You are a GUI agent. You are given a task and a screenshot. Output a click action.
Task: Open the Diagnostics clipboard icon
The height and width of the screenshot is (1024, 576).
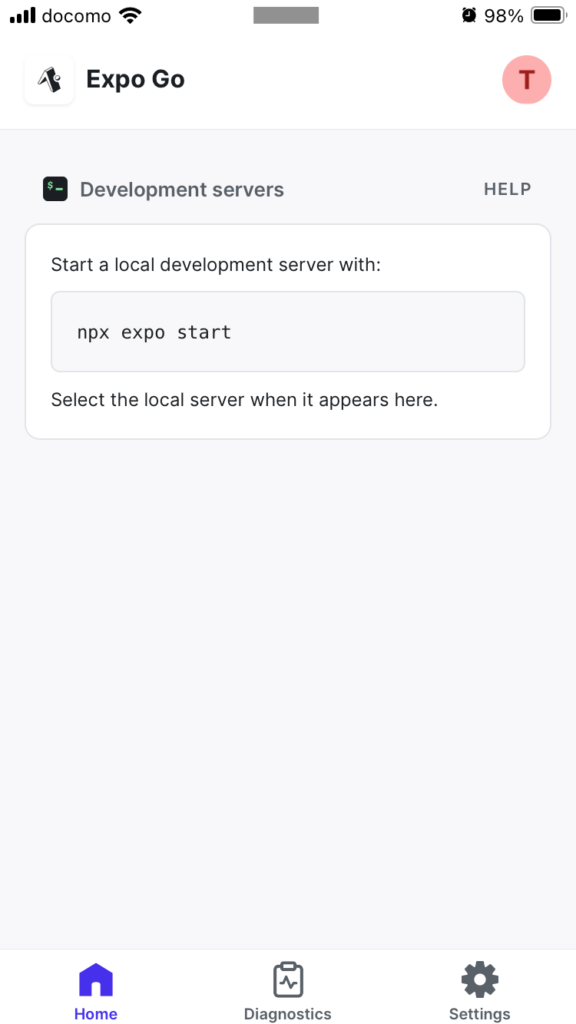coord(287,979)
